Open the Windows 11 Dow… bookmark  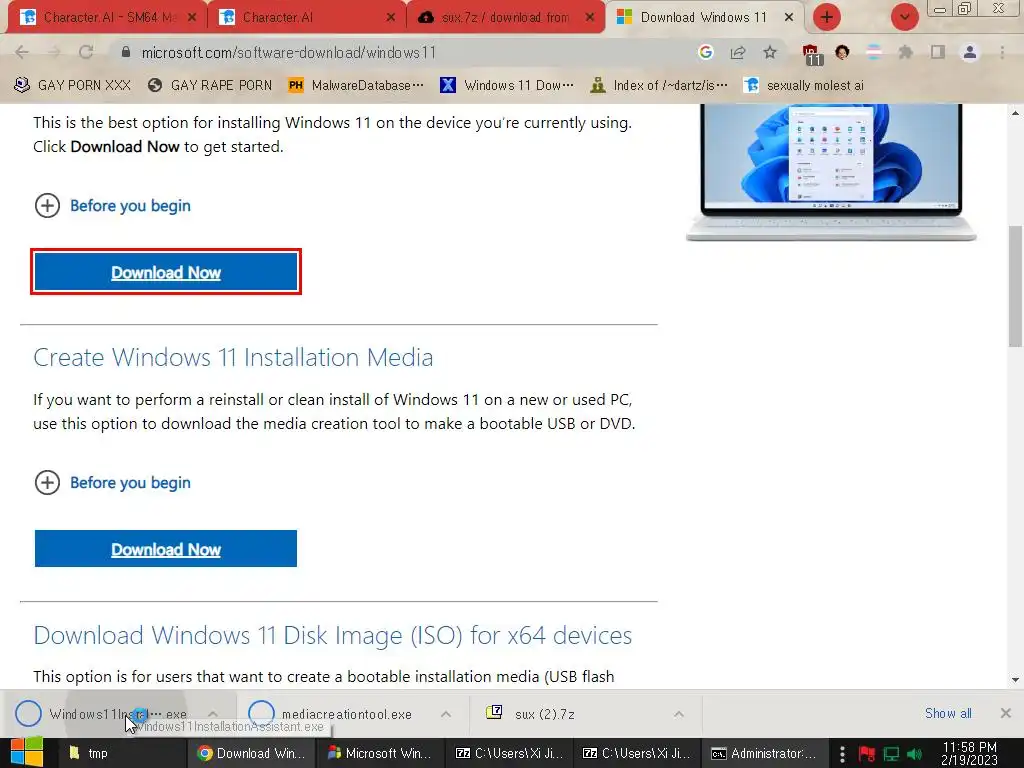click(x=507, y=85)
